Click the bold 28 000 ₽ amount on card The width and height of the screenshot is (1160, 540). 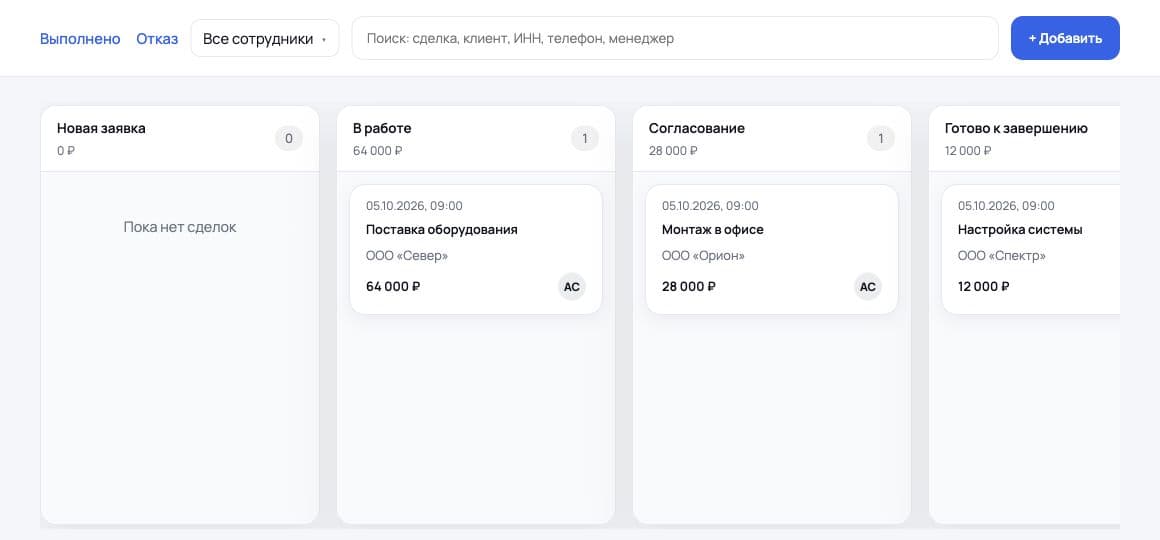689,286
